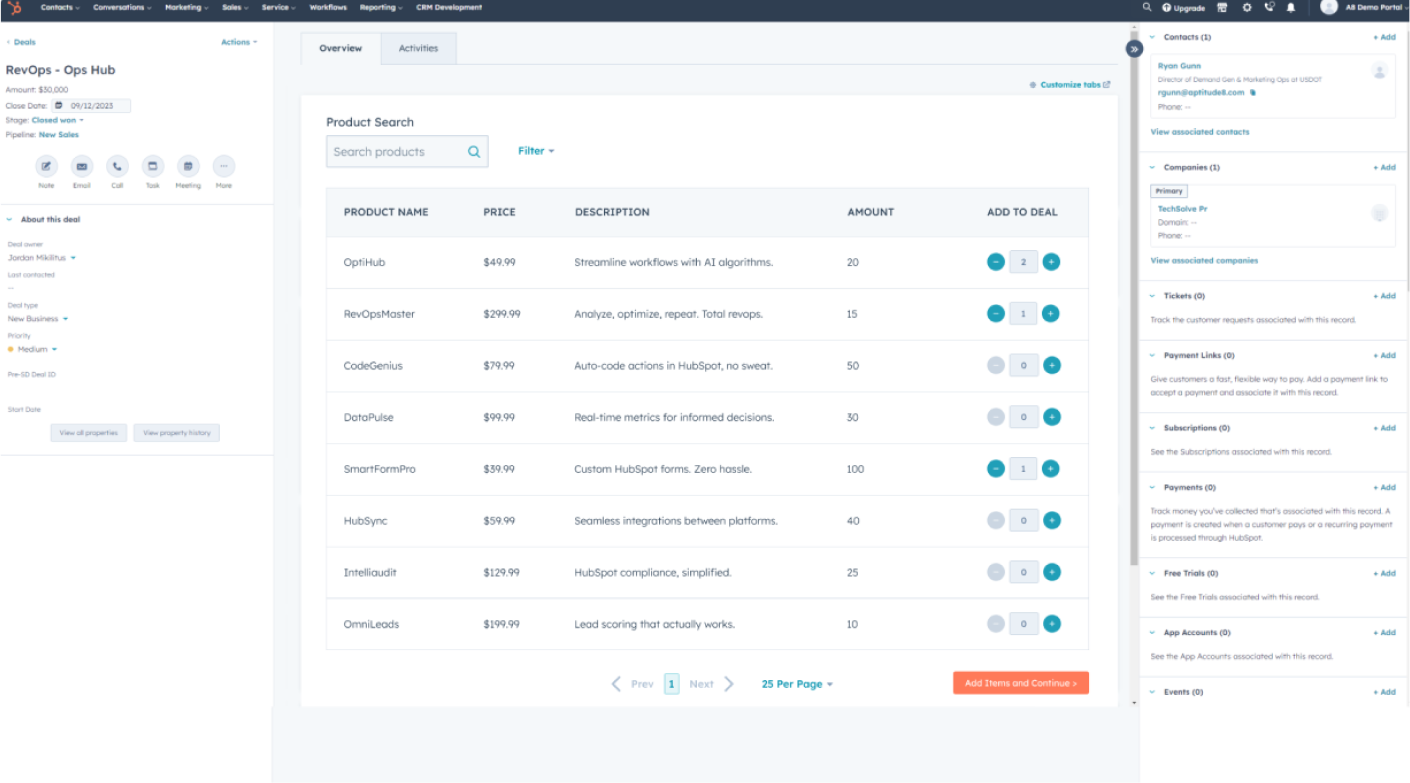1410x783 pixels.
Task: Click the calling phone icon in top bar
Action: click(1269, 7)
